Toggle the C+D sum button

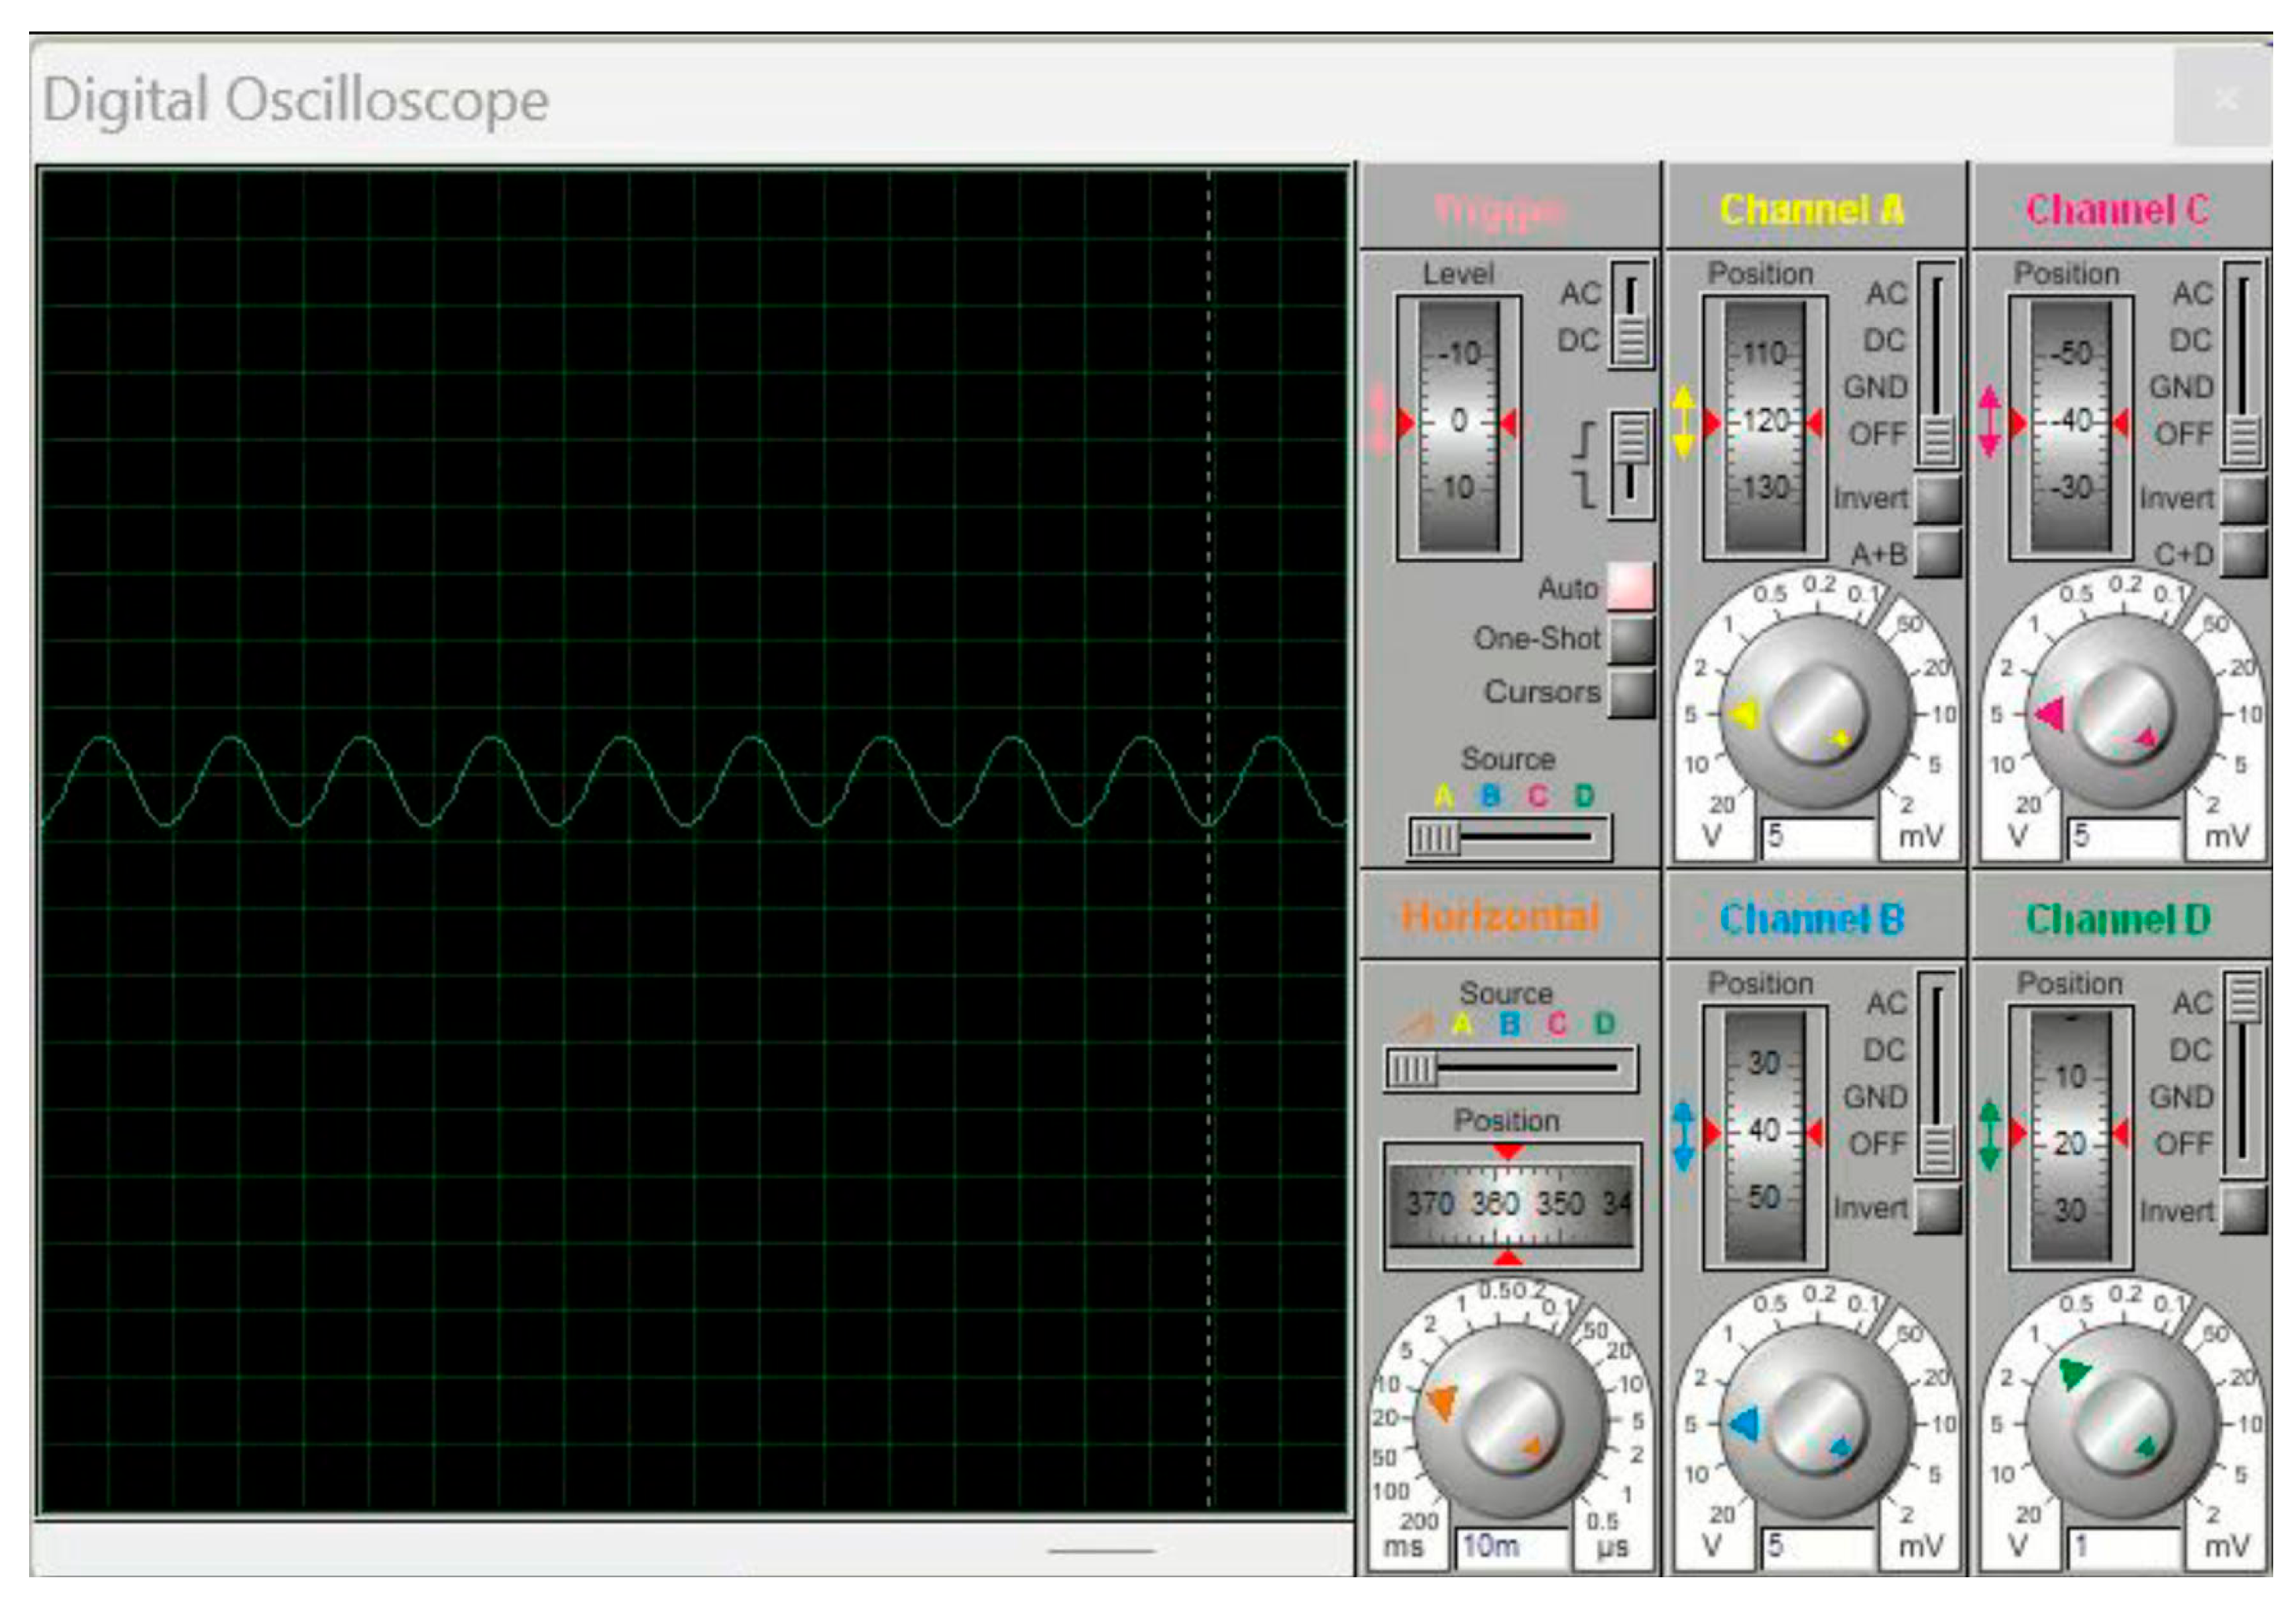[x=2243, y=553]
